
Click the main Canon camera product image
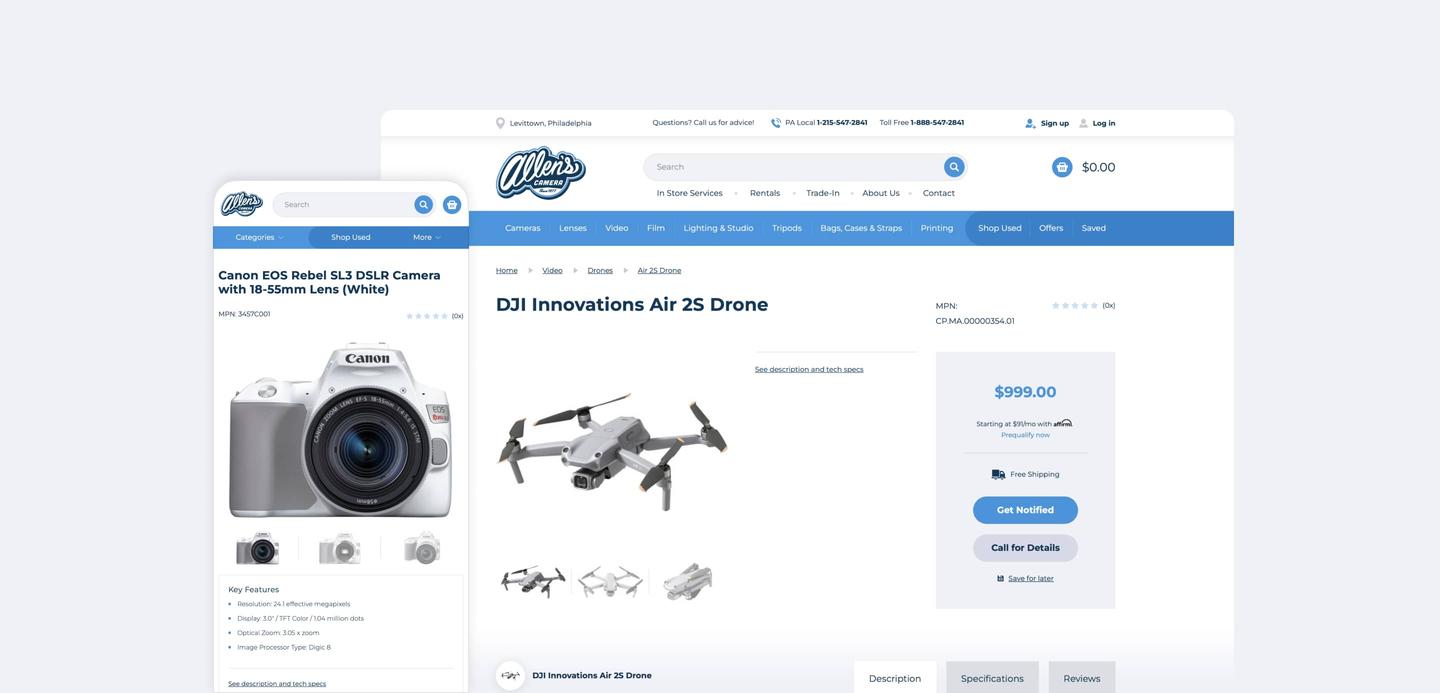[341, 430]
